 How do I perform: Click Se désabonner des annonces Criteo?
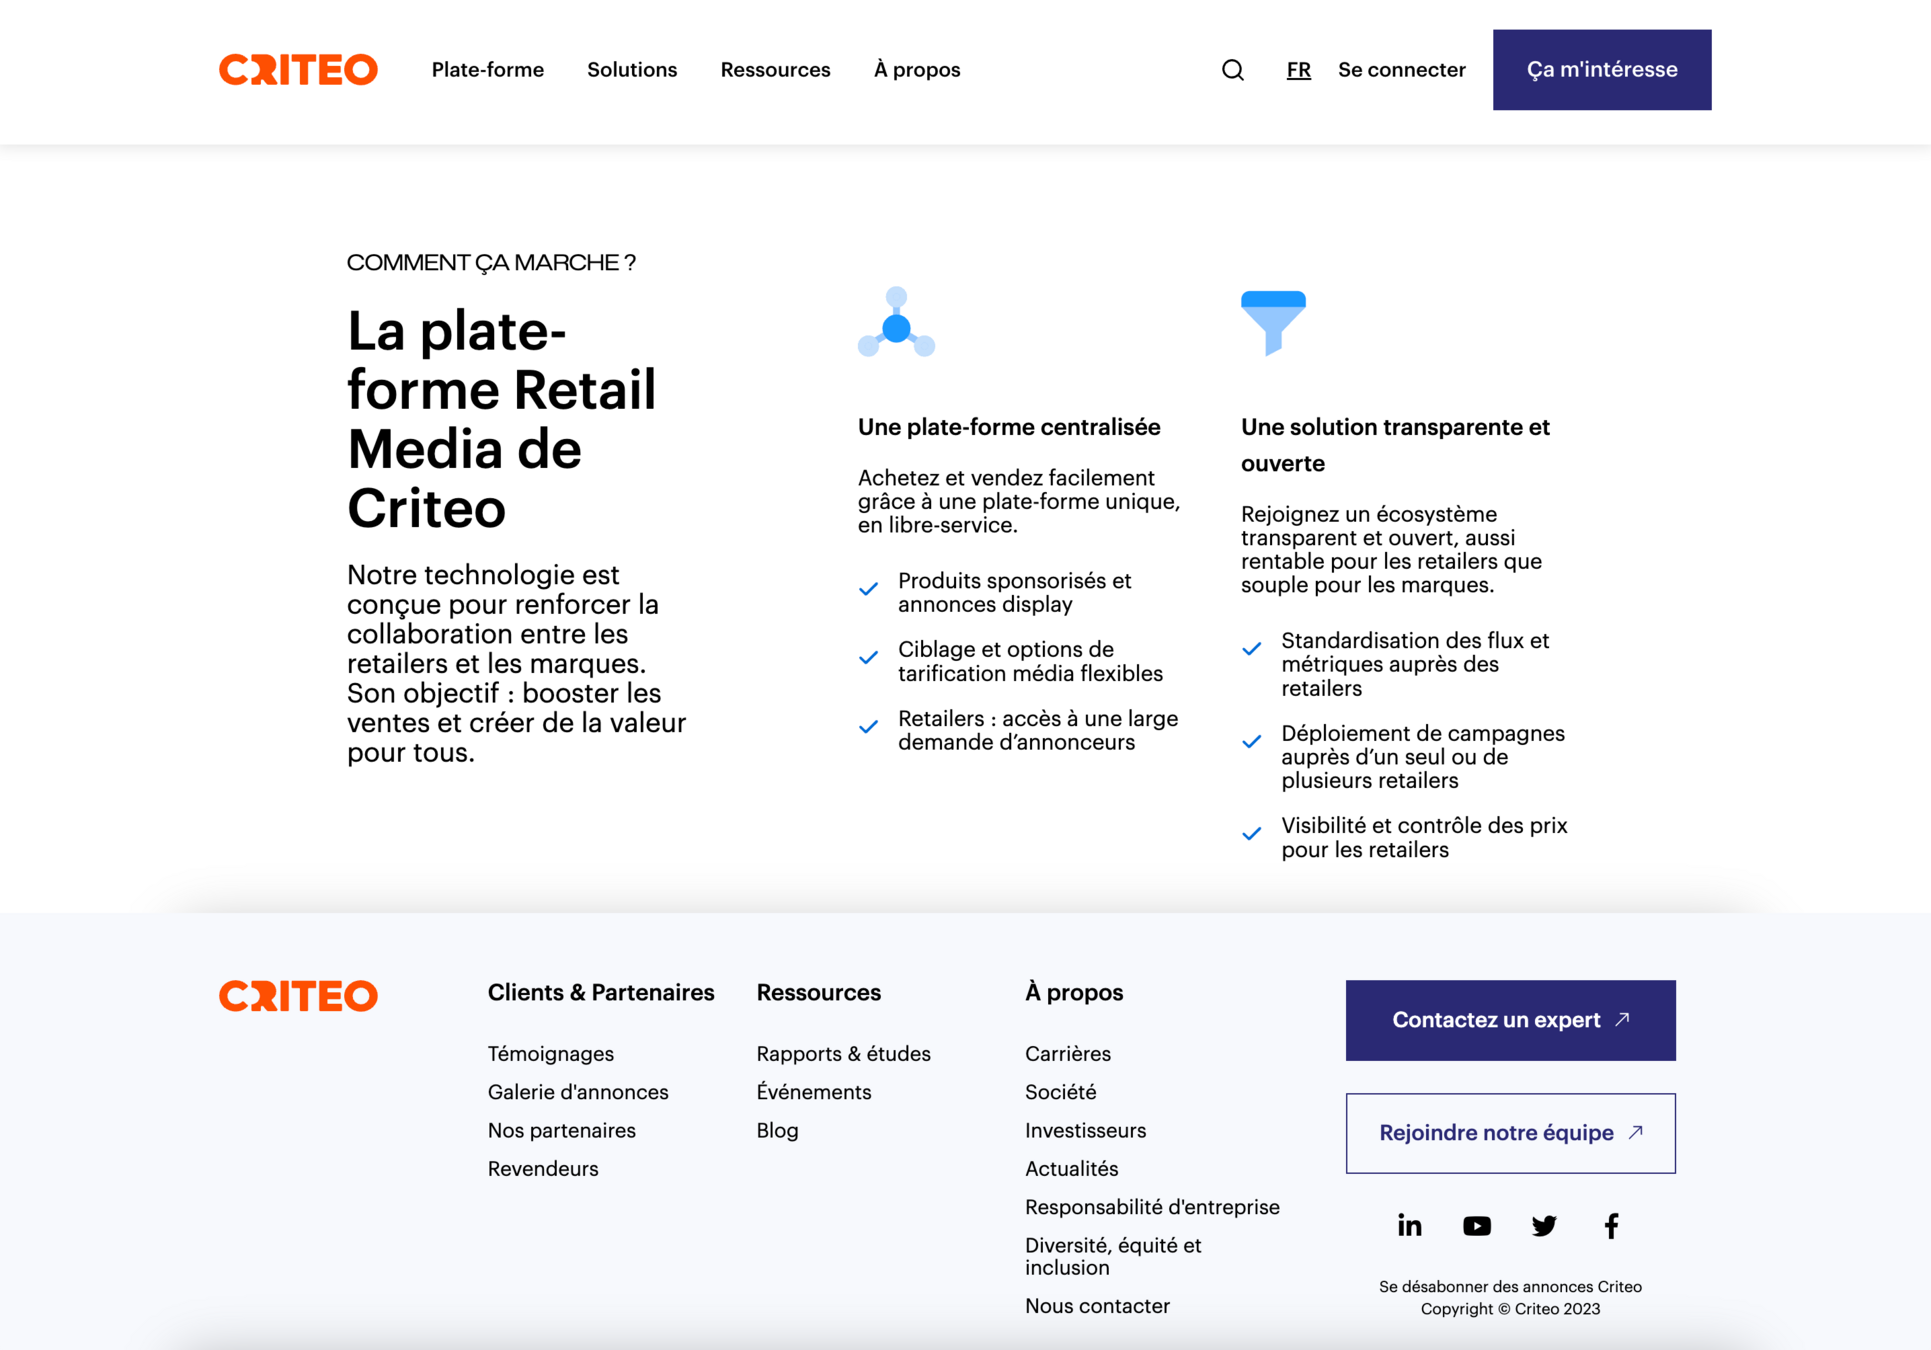coord(1510,1287)
